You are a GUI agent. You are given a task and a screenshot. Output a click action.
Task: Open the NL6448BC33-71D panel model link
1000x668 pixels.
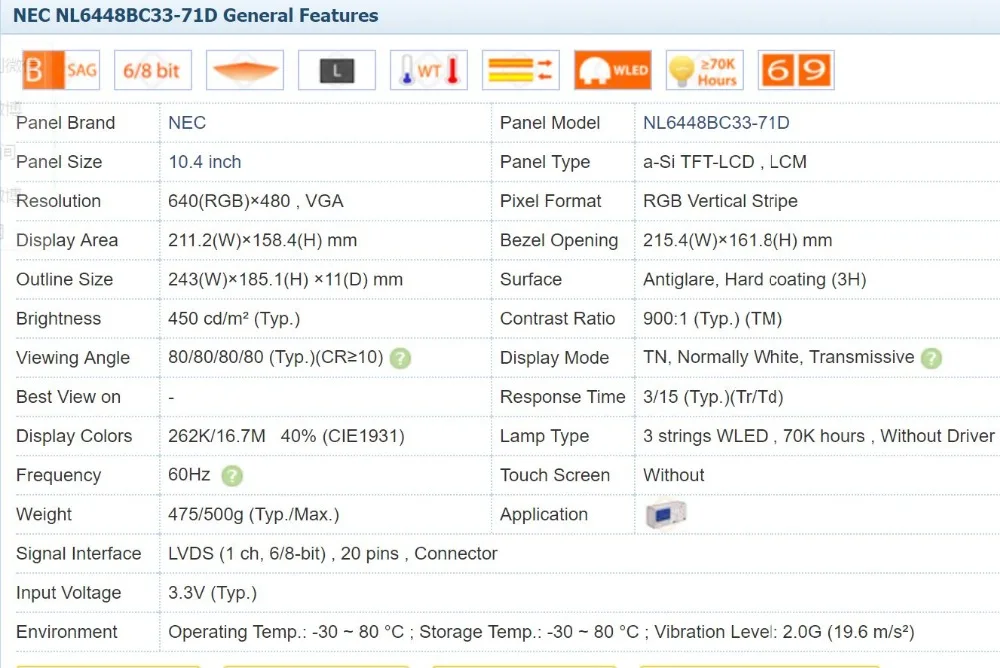tap(716, 122)
